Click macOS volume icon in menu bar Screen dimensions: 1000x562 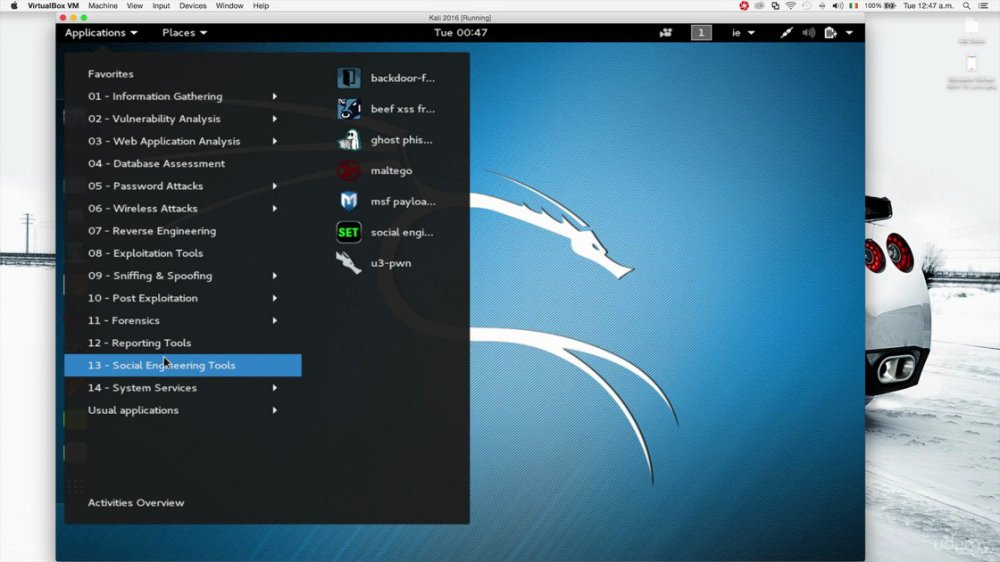coord(837,6)
